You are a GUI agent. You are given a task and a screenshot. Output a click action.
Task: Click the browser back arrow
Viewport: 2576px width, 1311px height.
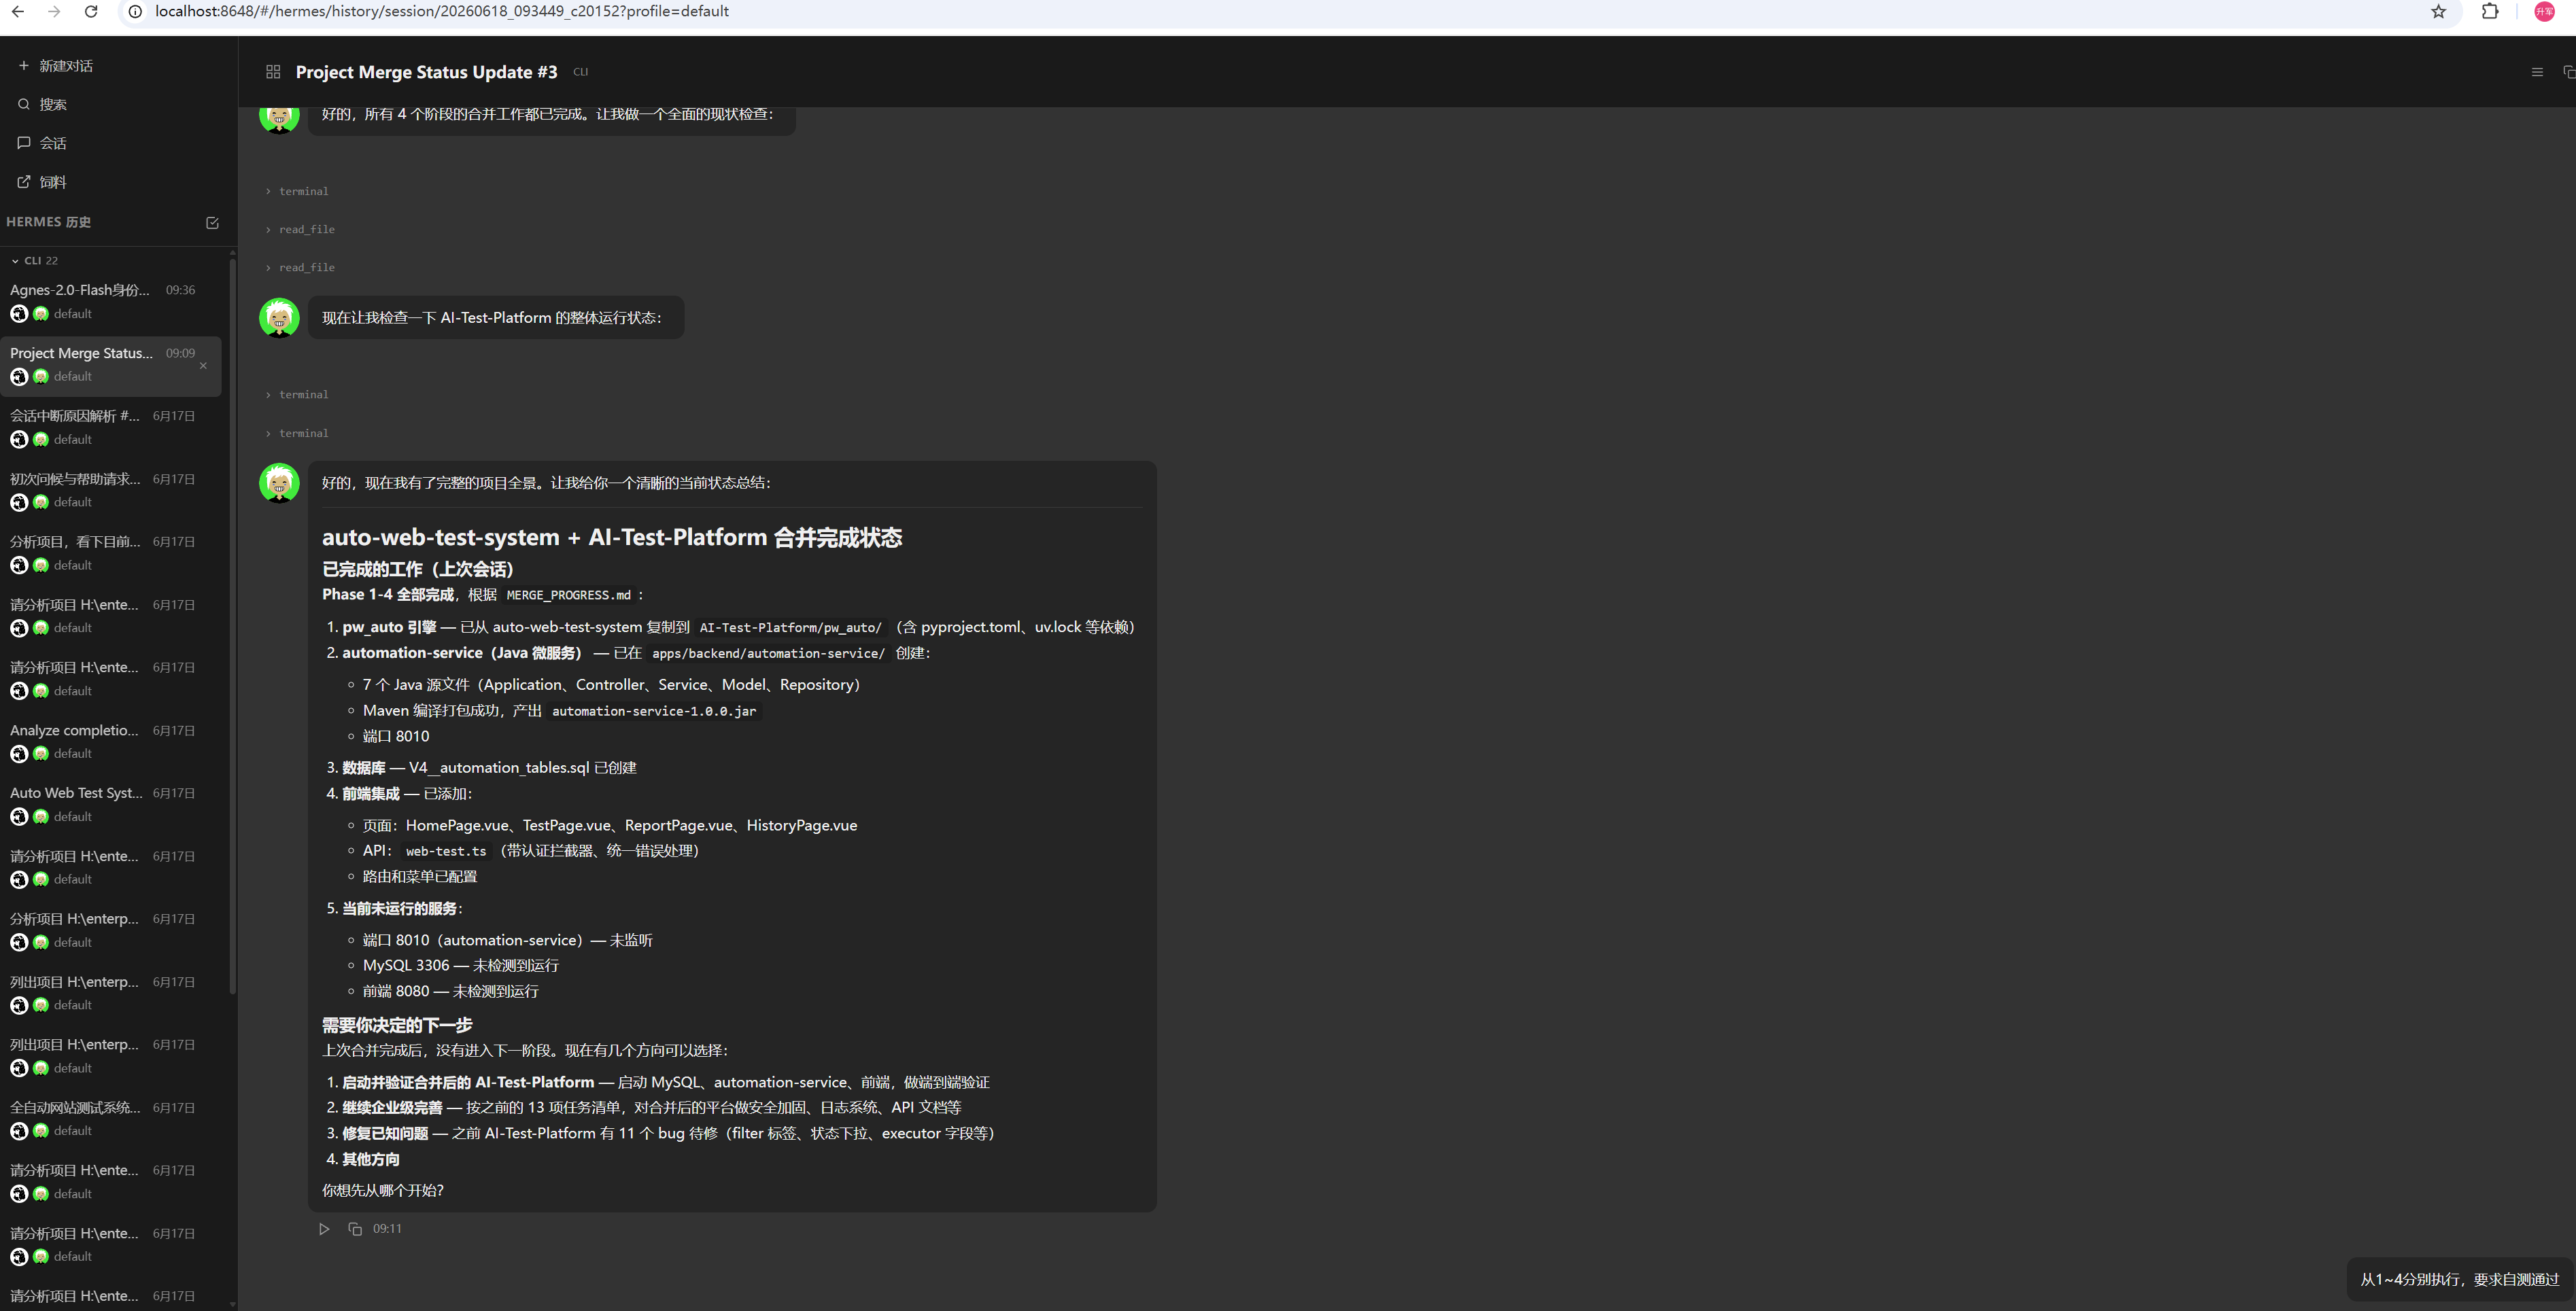pyautogui.click(x=17, y=12)
